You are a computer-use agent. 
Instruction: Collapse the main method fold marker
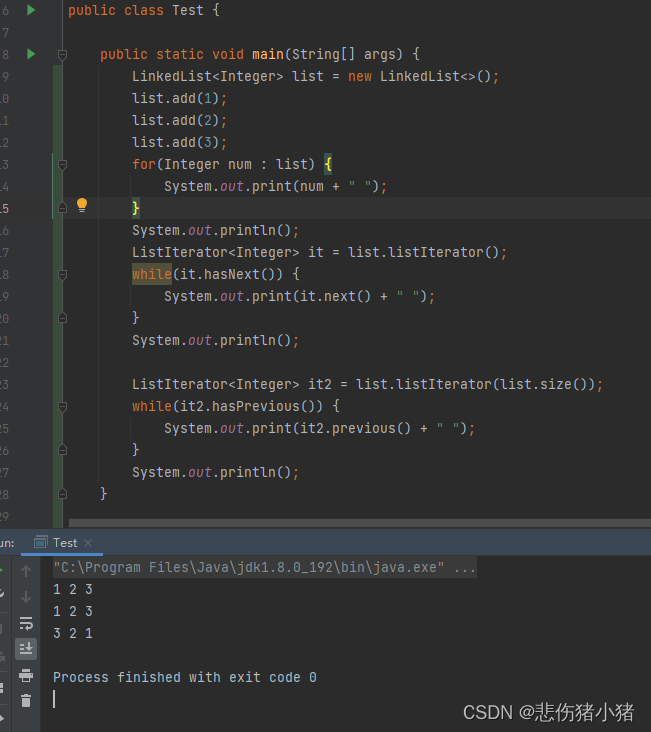coord(62,55)
